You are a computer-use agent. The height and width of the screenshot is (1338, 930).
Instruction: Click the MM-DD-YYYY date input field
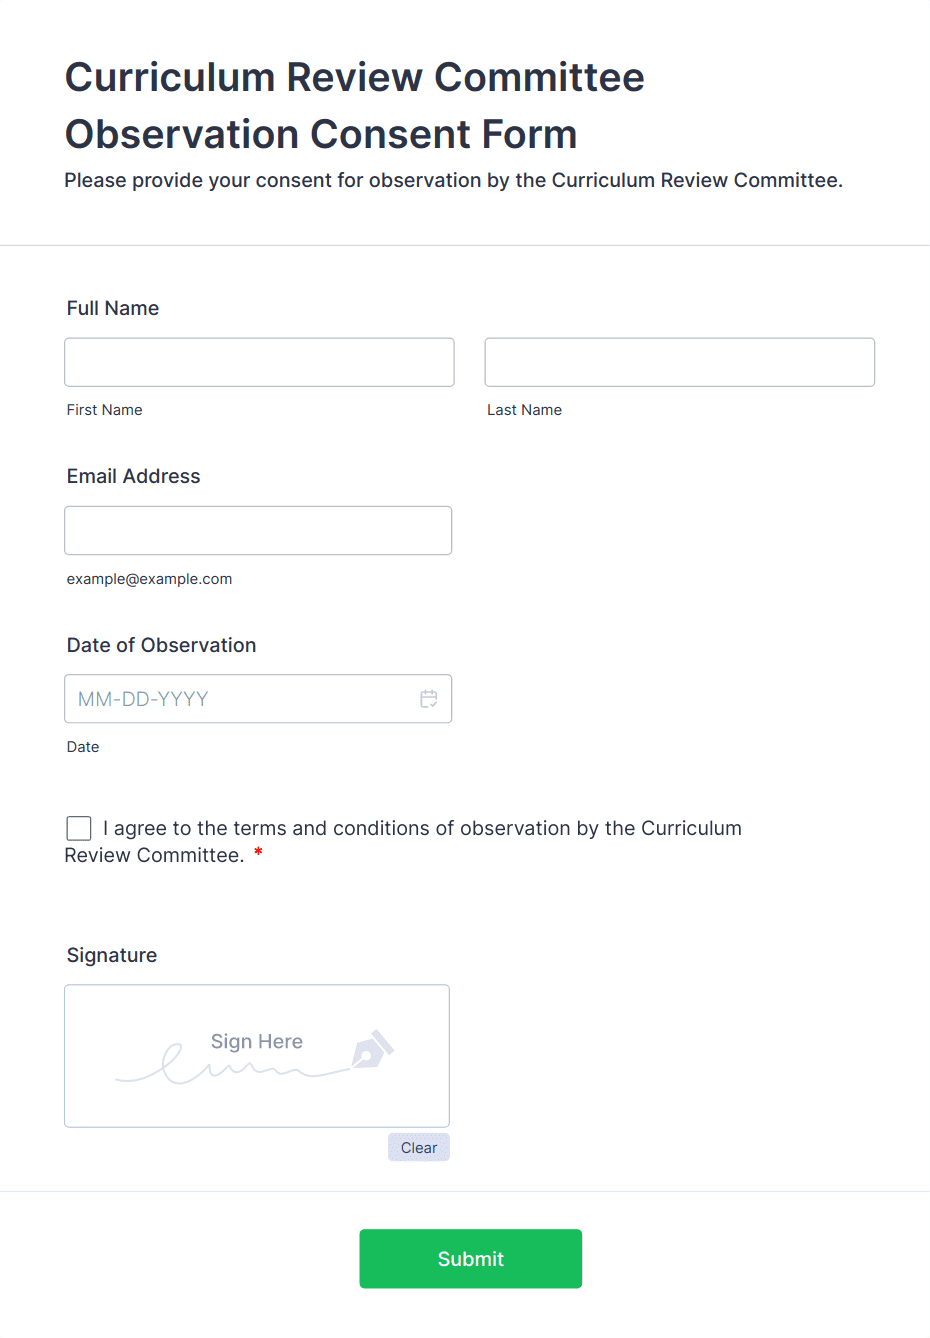tap(240, 699)
